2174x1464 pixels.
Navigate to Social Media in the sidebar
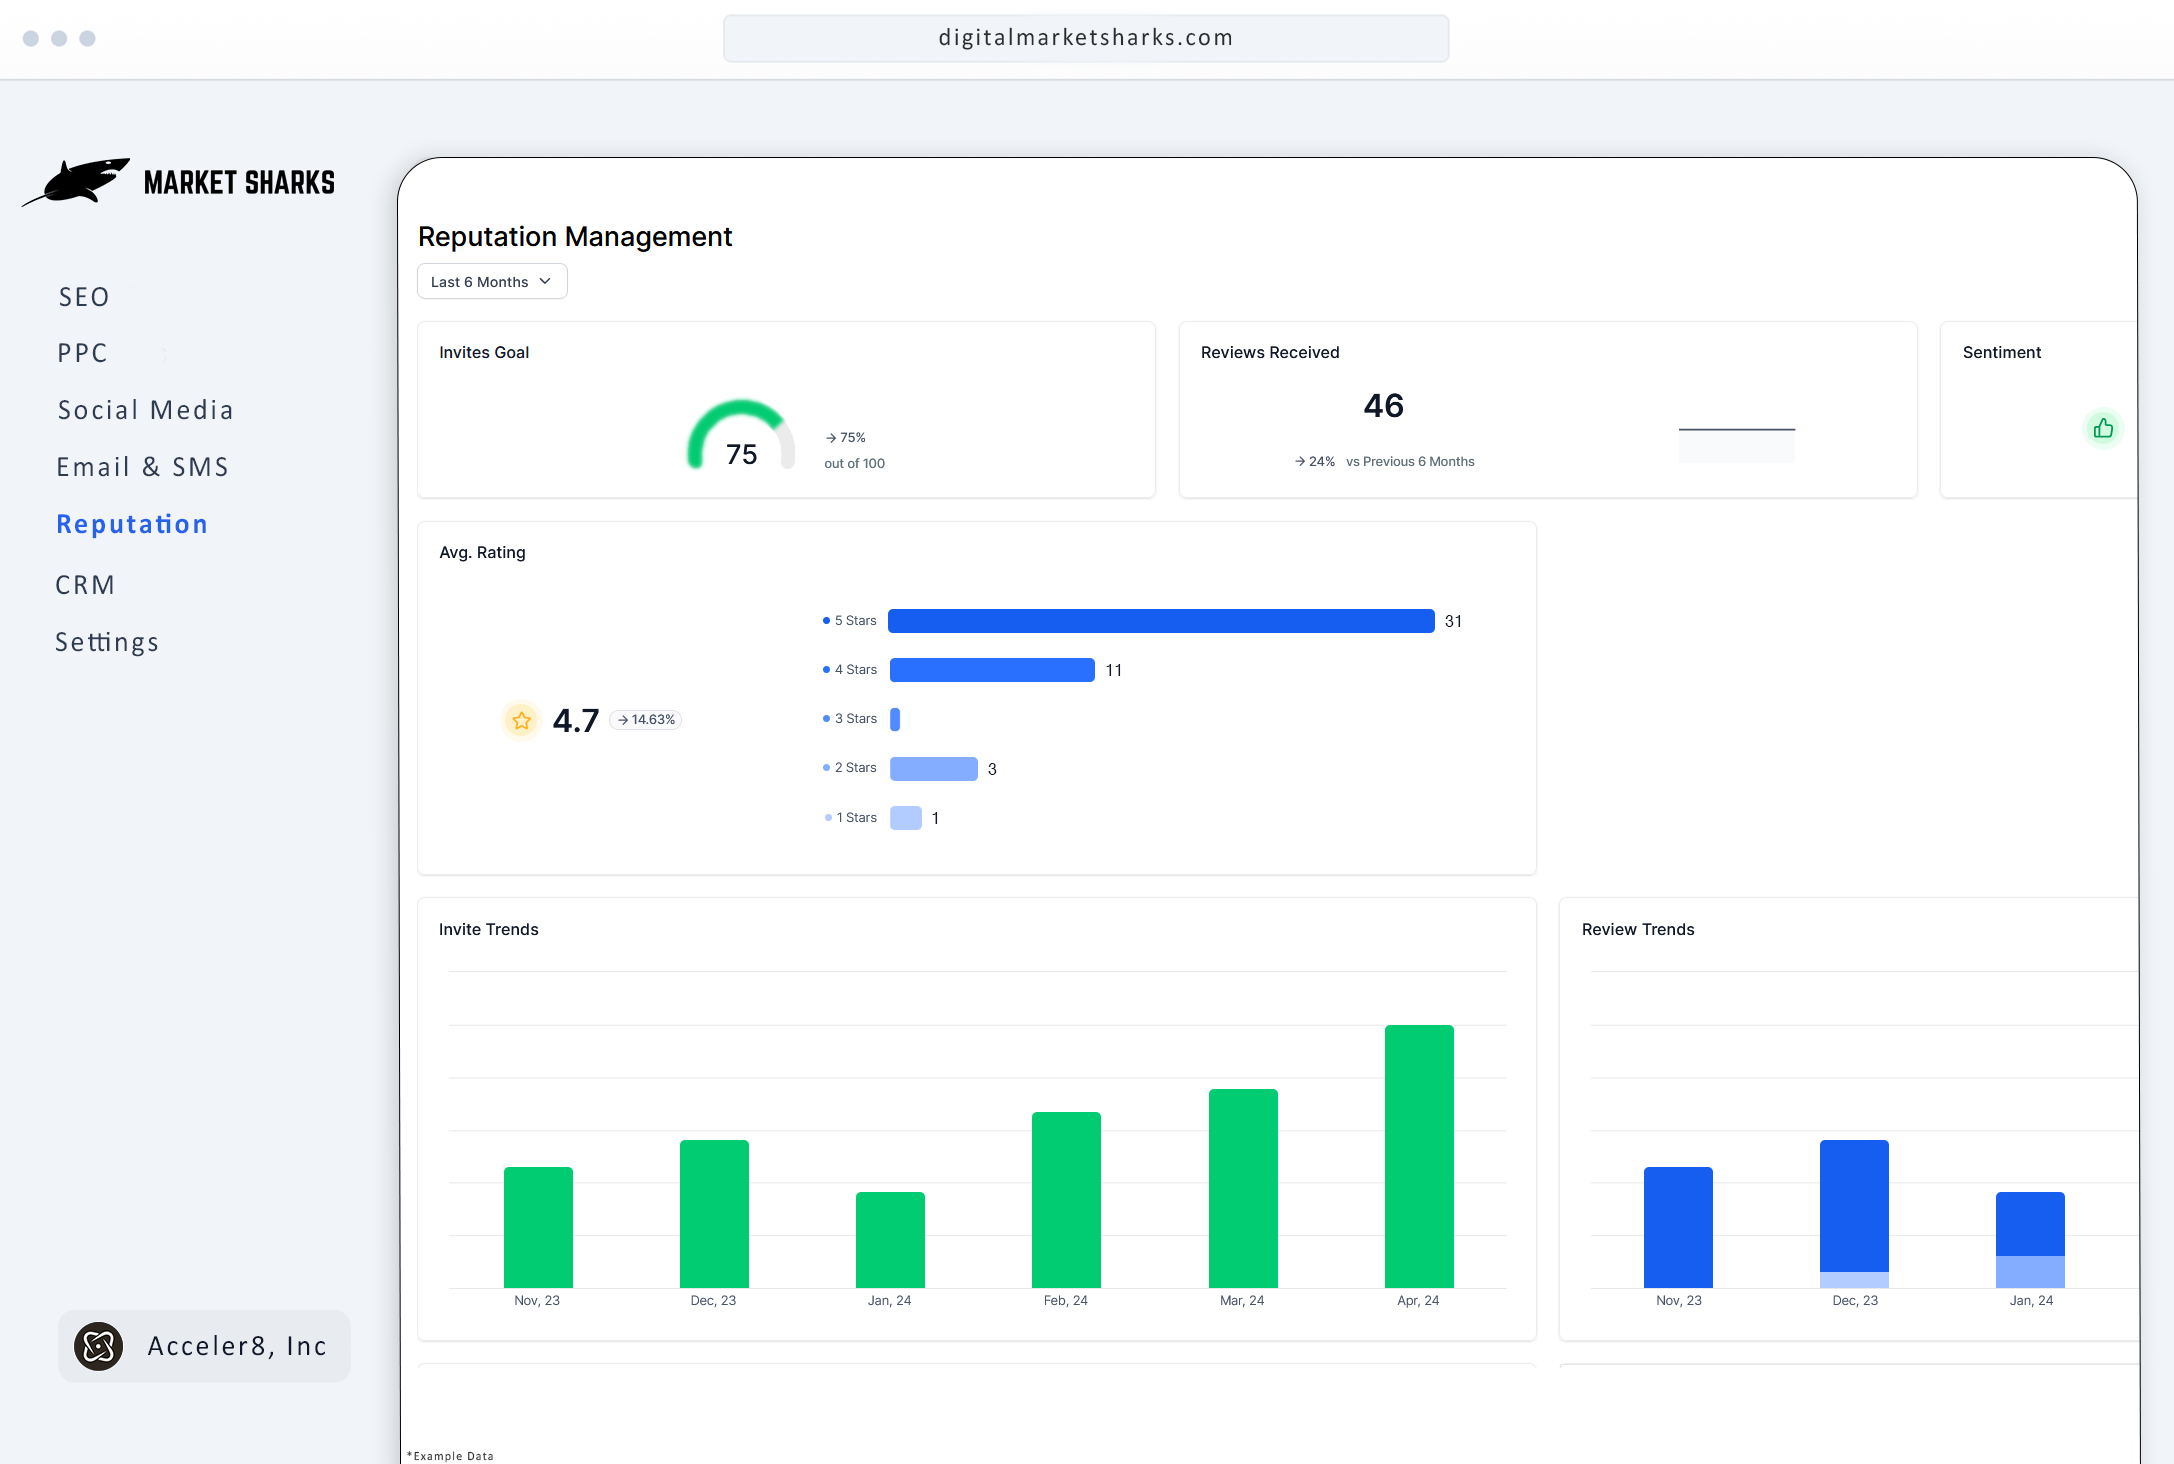pyautogui.click(x=145, y=409)
